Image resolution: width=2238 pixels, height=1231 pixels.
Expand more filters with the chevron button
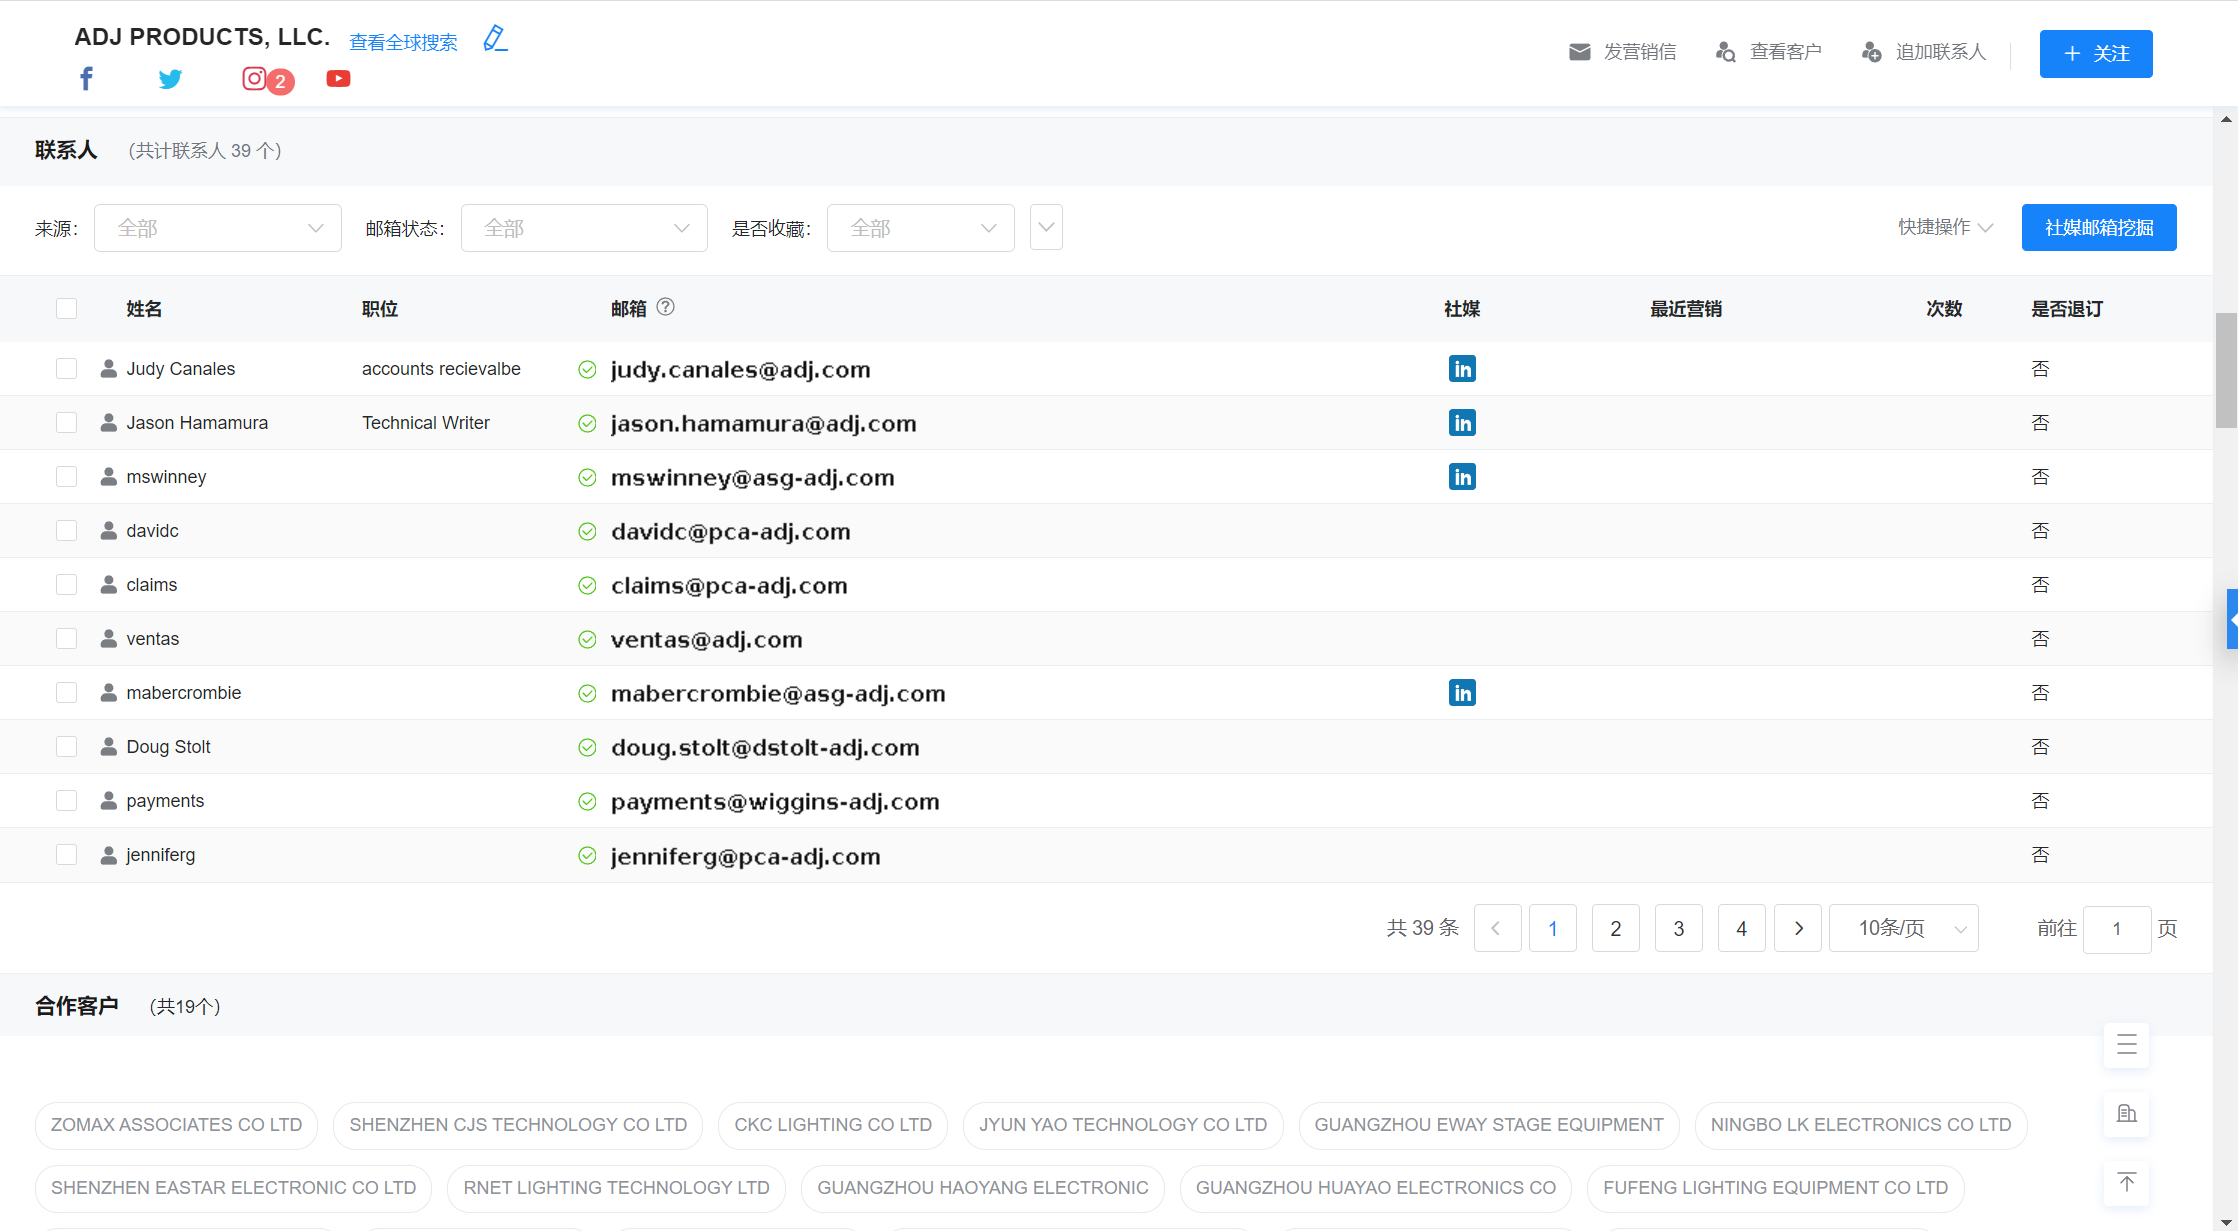click(1046, 228)
